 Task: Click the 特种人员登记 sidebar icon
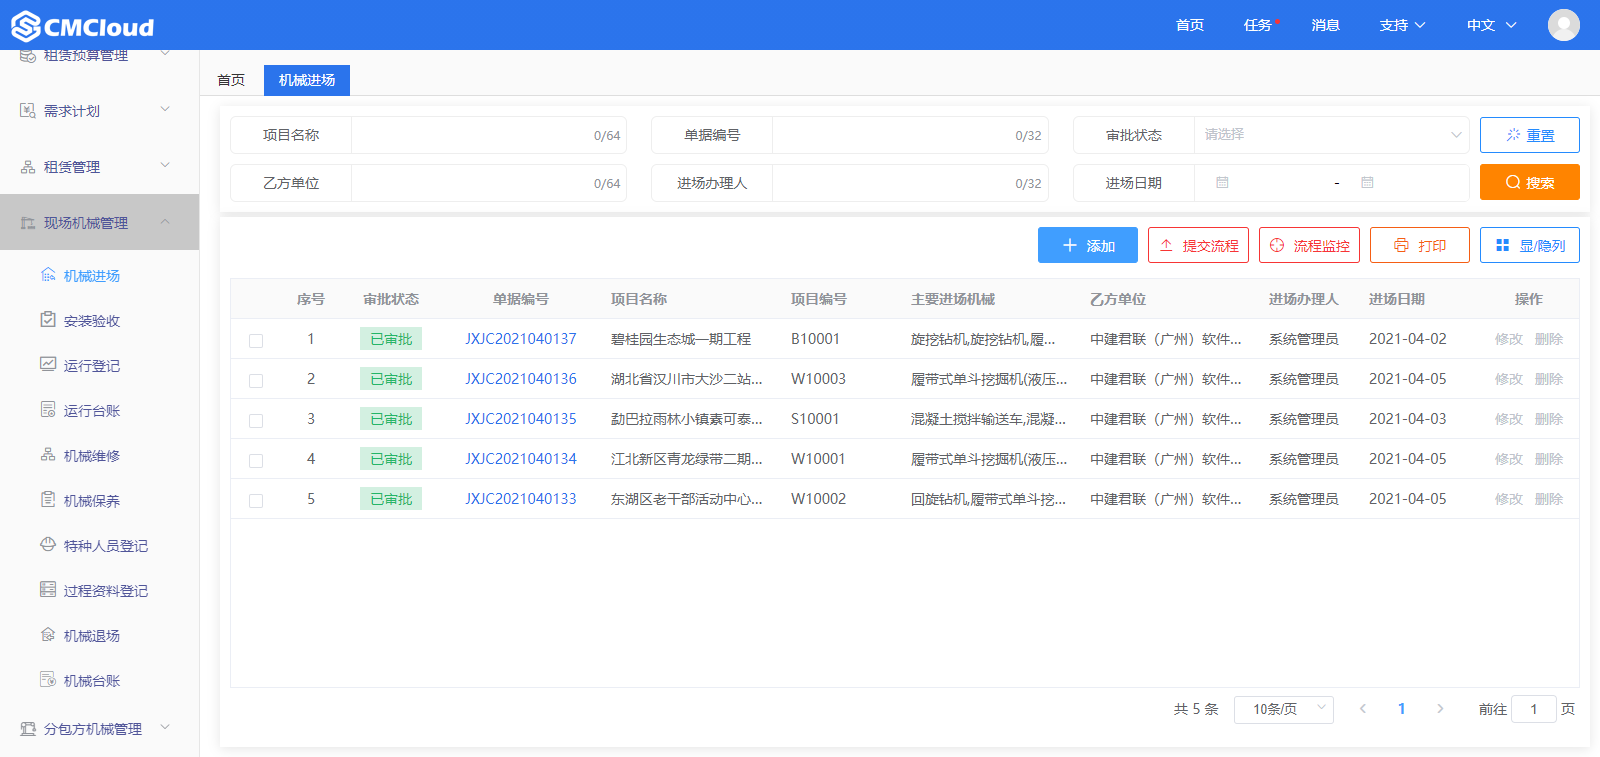pos(48,544)
